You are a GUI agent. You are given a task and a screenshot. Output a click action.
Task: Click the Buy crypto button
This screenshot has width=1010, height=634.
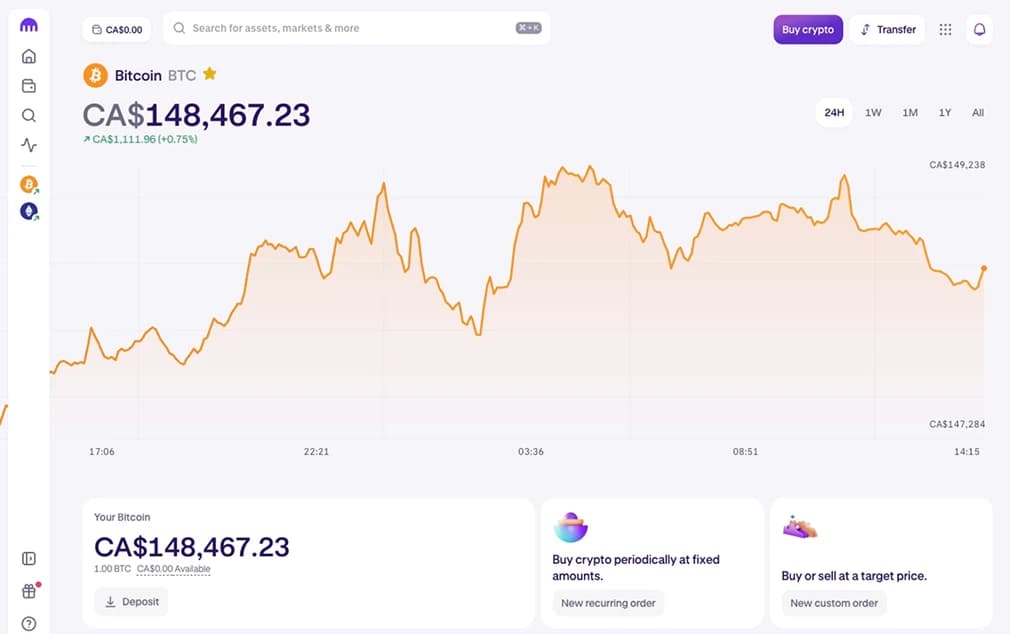808,29
